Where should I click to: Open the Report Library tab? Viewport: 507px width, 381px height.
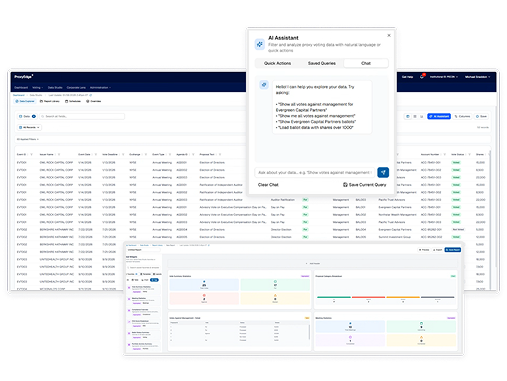[50, 101]
